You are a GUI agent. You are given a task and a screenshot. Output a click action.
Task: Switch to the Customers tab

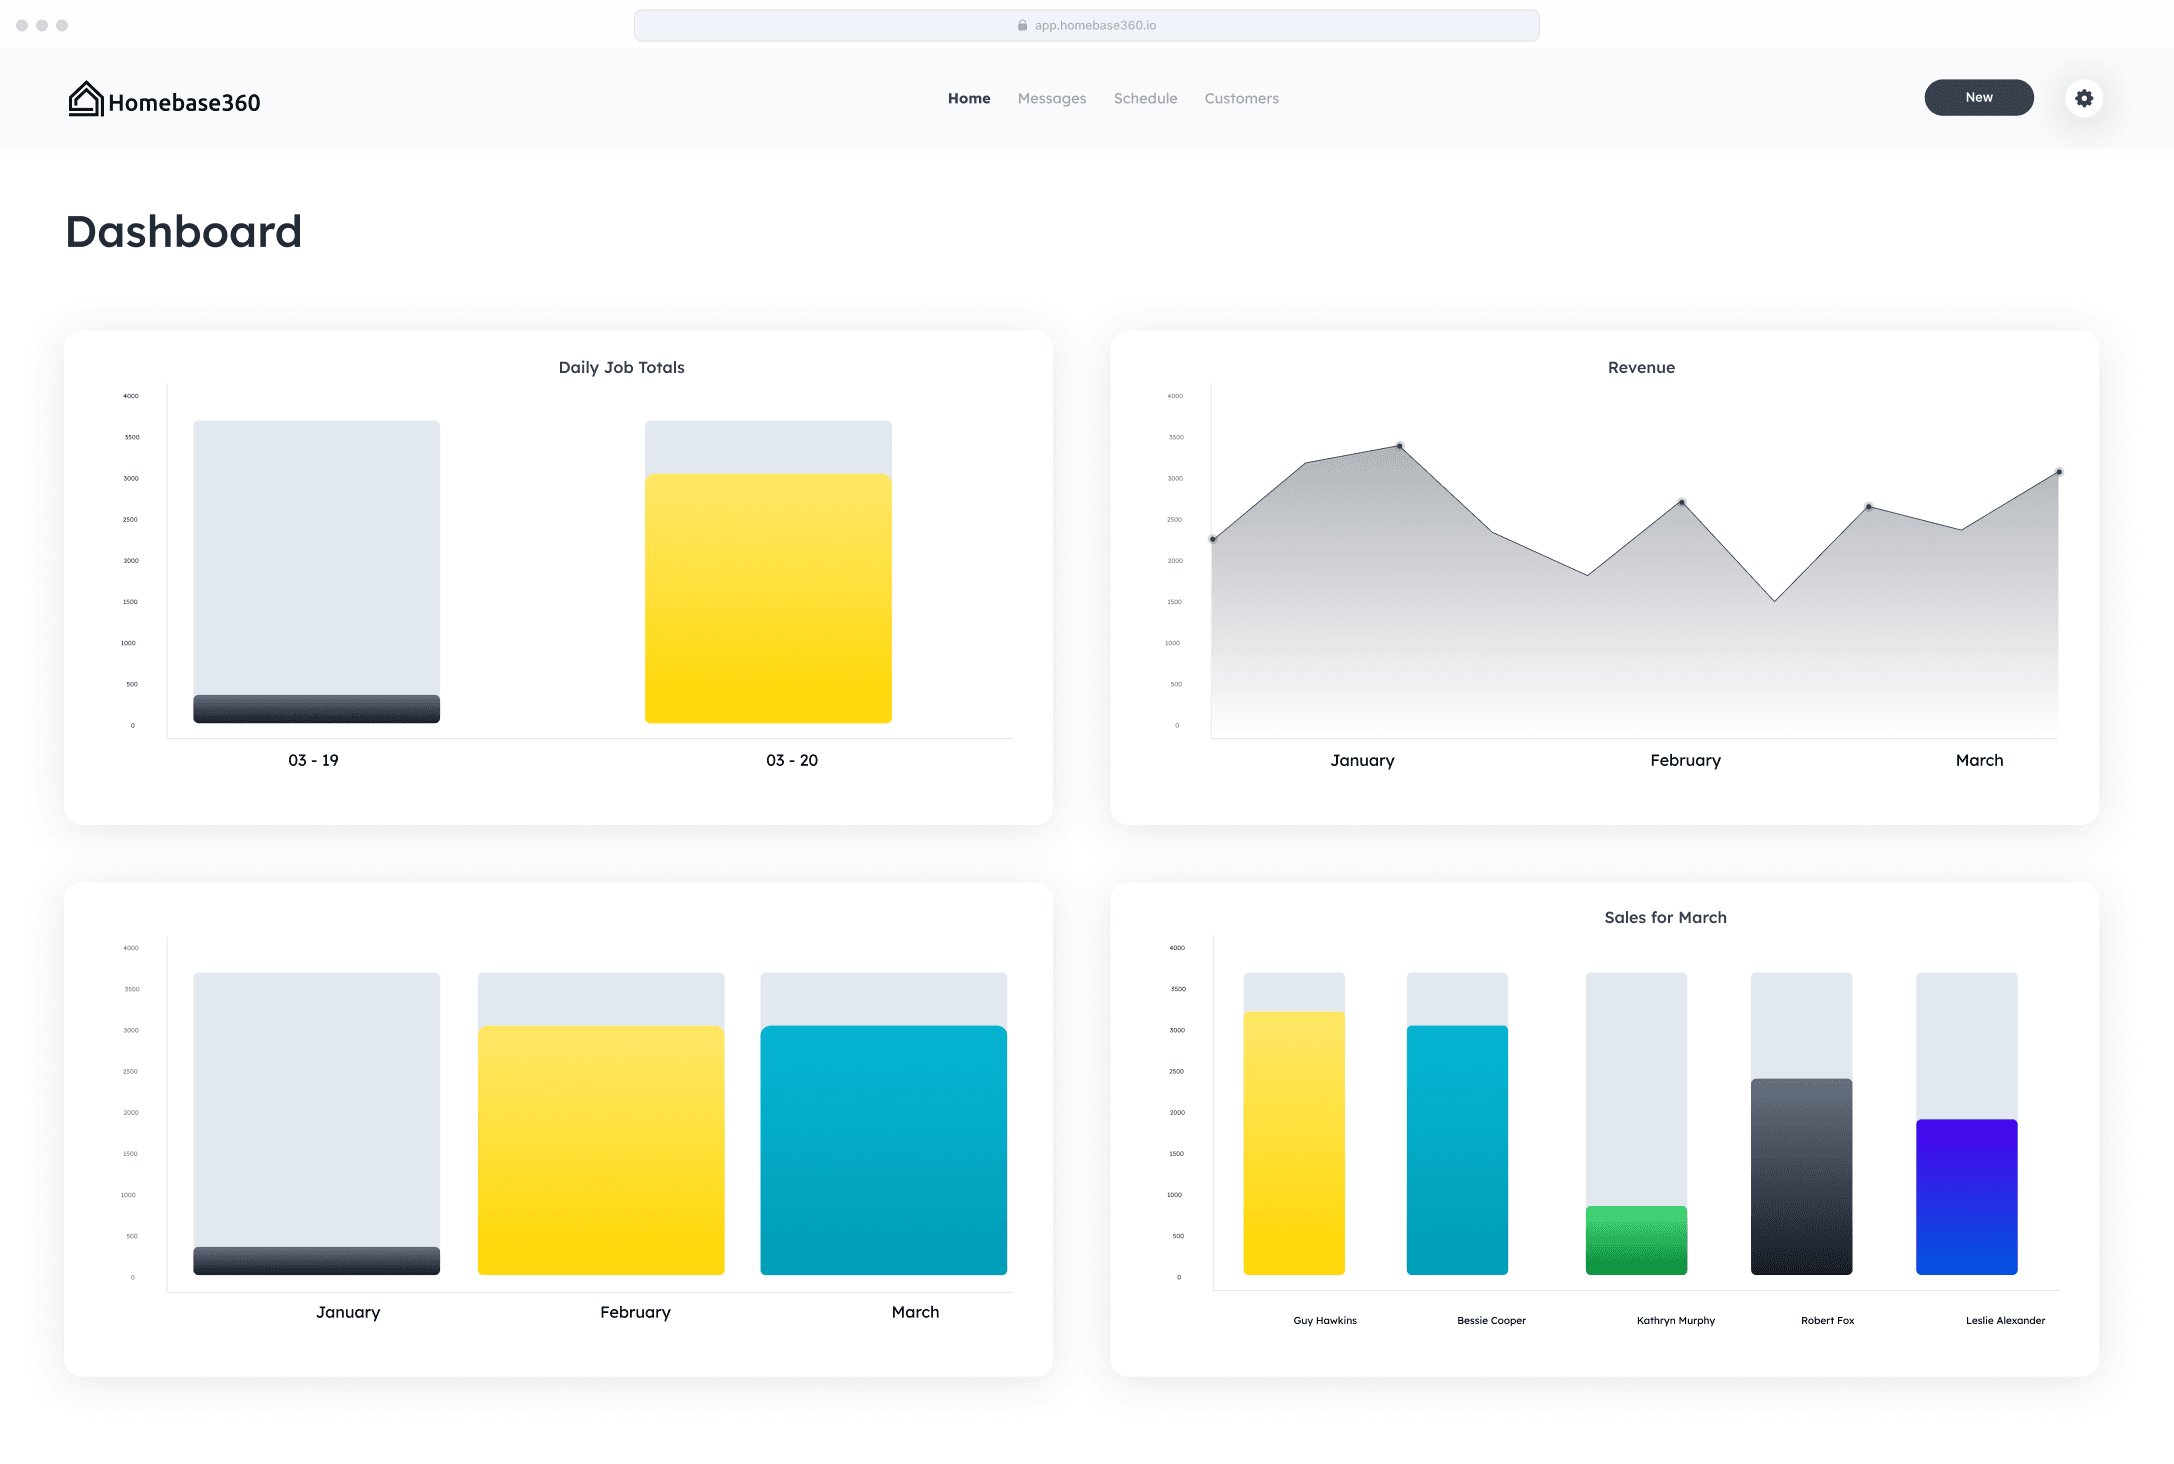1241,98
